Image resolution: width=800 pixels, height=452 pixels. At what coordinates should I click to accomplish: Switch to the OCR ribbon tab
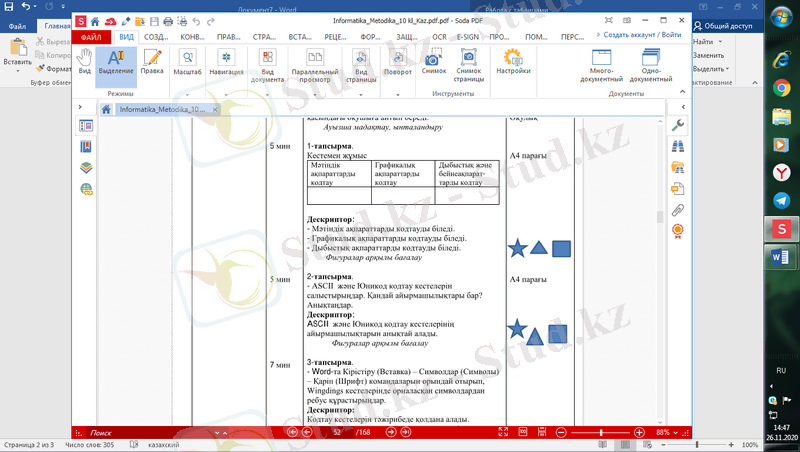tap(438, 37)
